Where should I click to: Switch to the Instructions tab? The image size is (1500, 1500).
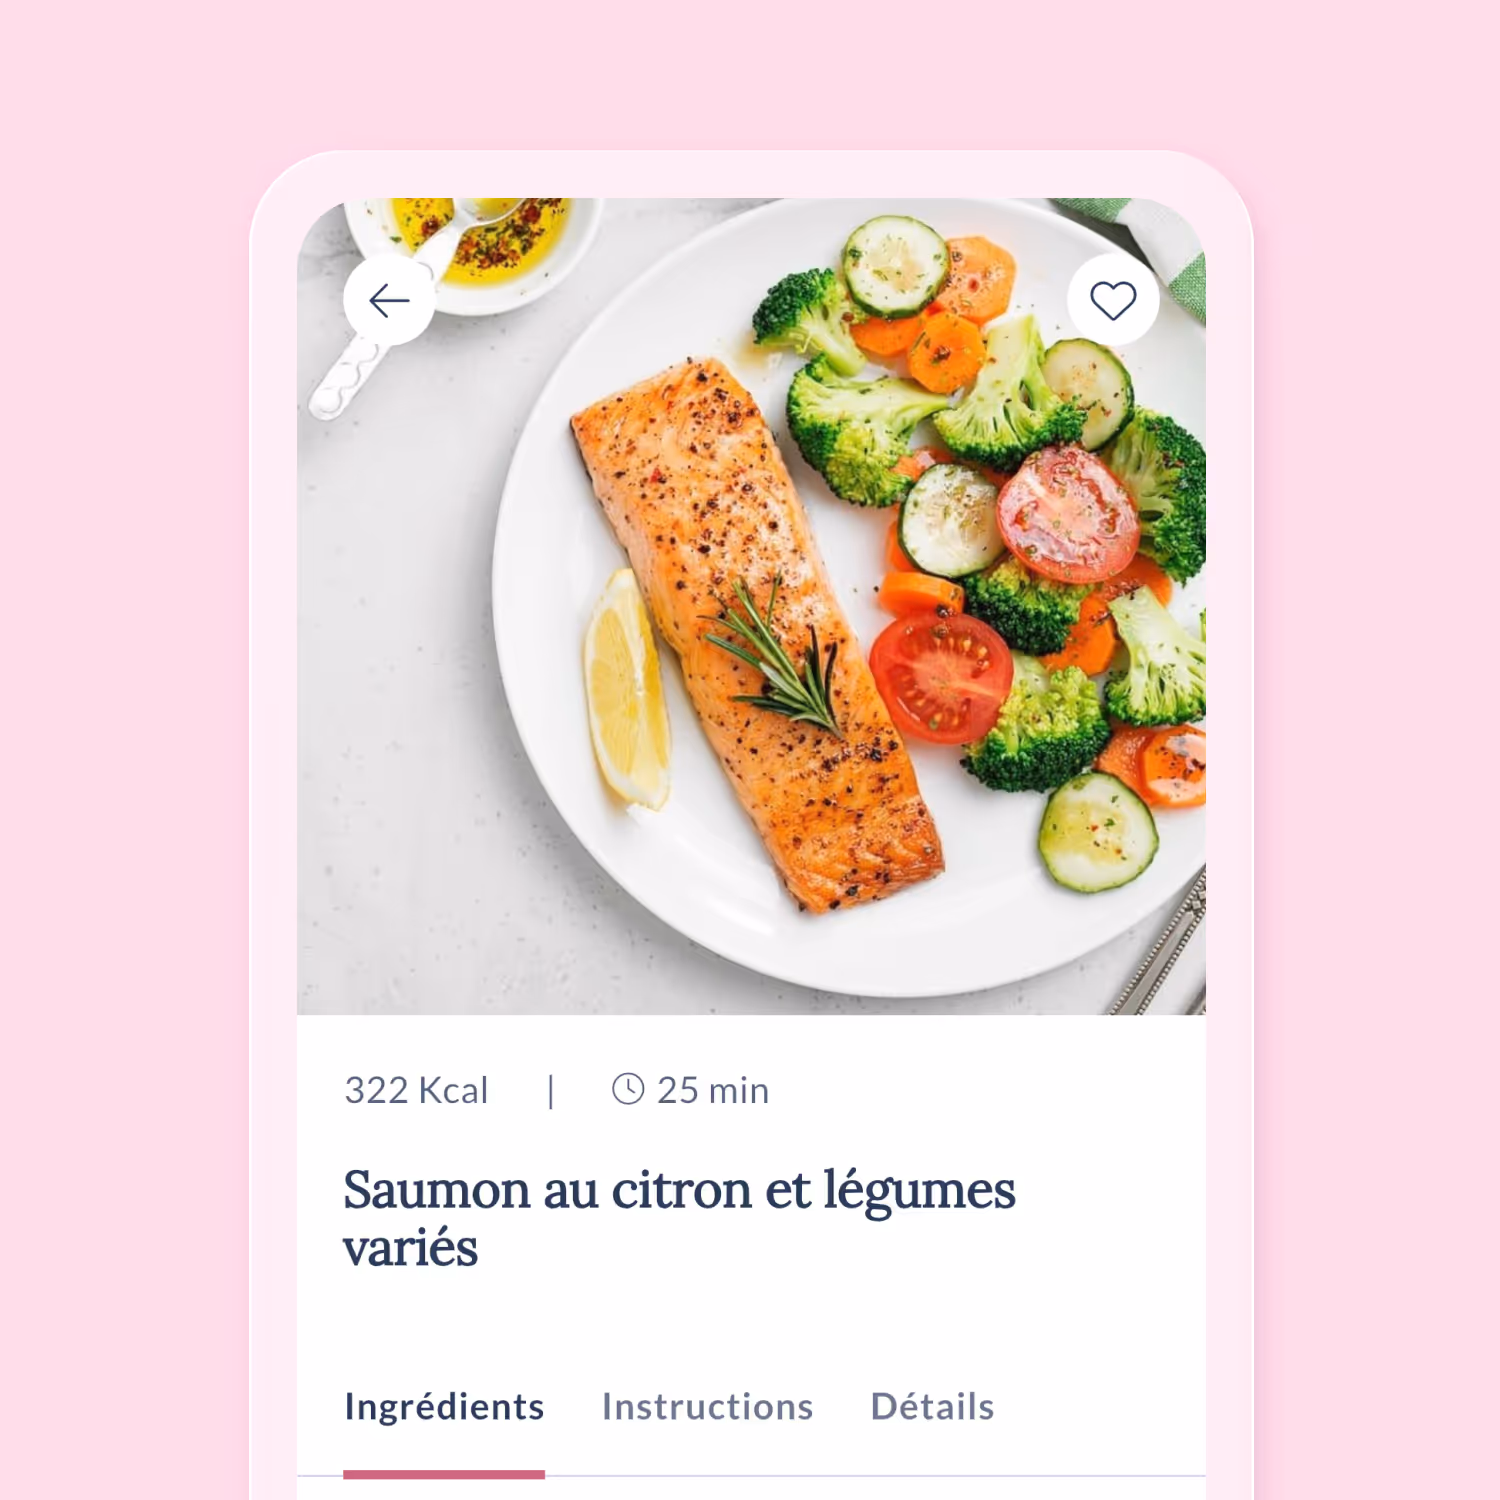click(707, 1407)
